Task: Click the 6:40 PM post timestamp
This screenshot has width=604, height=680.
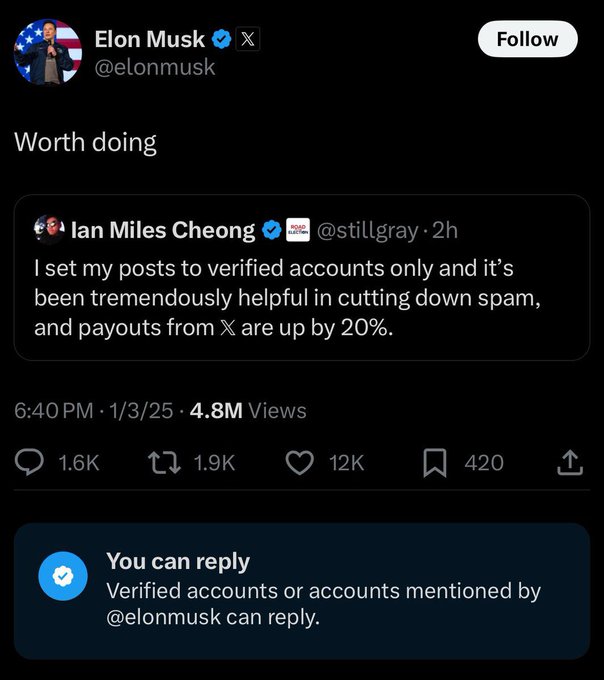Action: pyautogui.click(x=54, y=410)
